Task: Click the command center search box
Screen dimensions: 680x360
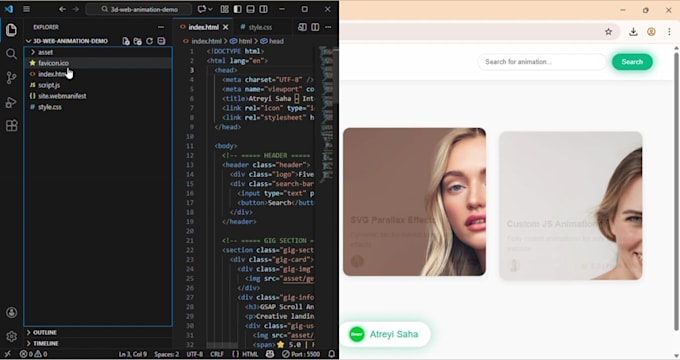Action: pyautogui.click(x=139, y=9)
